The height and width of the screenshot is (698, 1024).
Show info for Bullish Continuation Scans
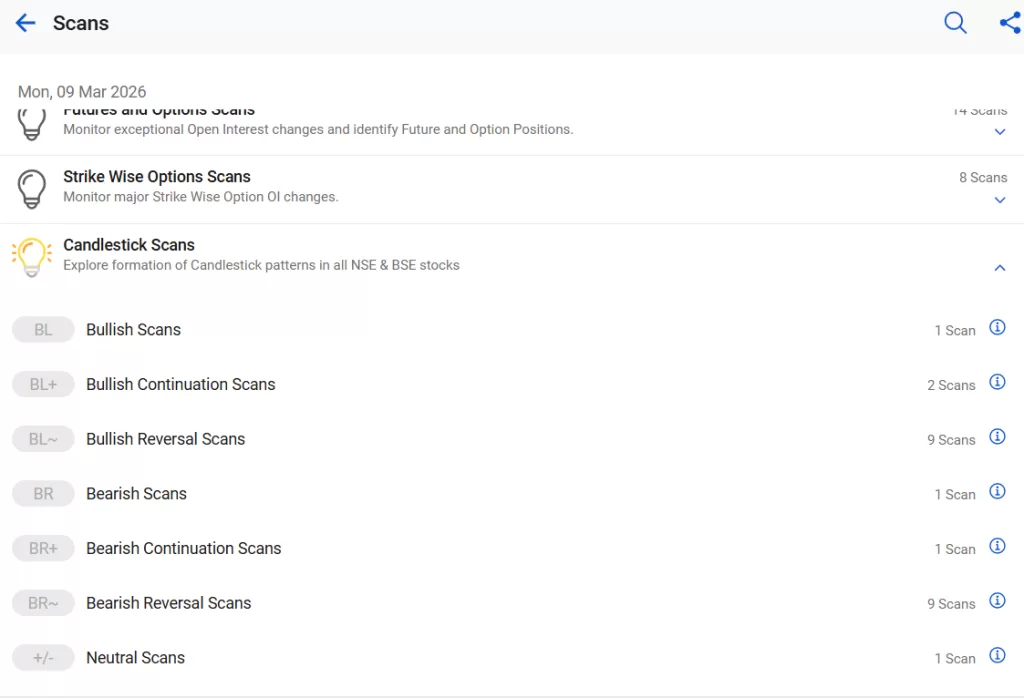(997, 382)
